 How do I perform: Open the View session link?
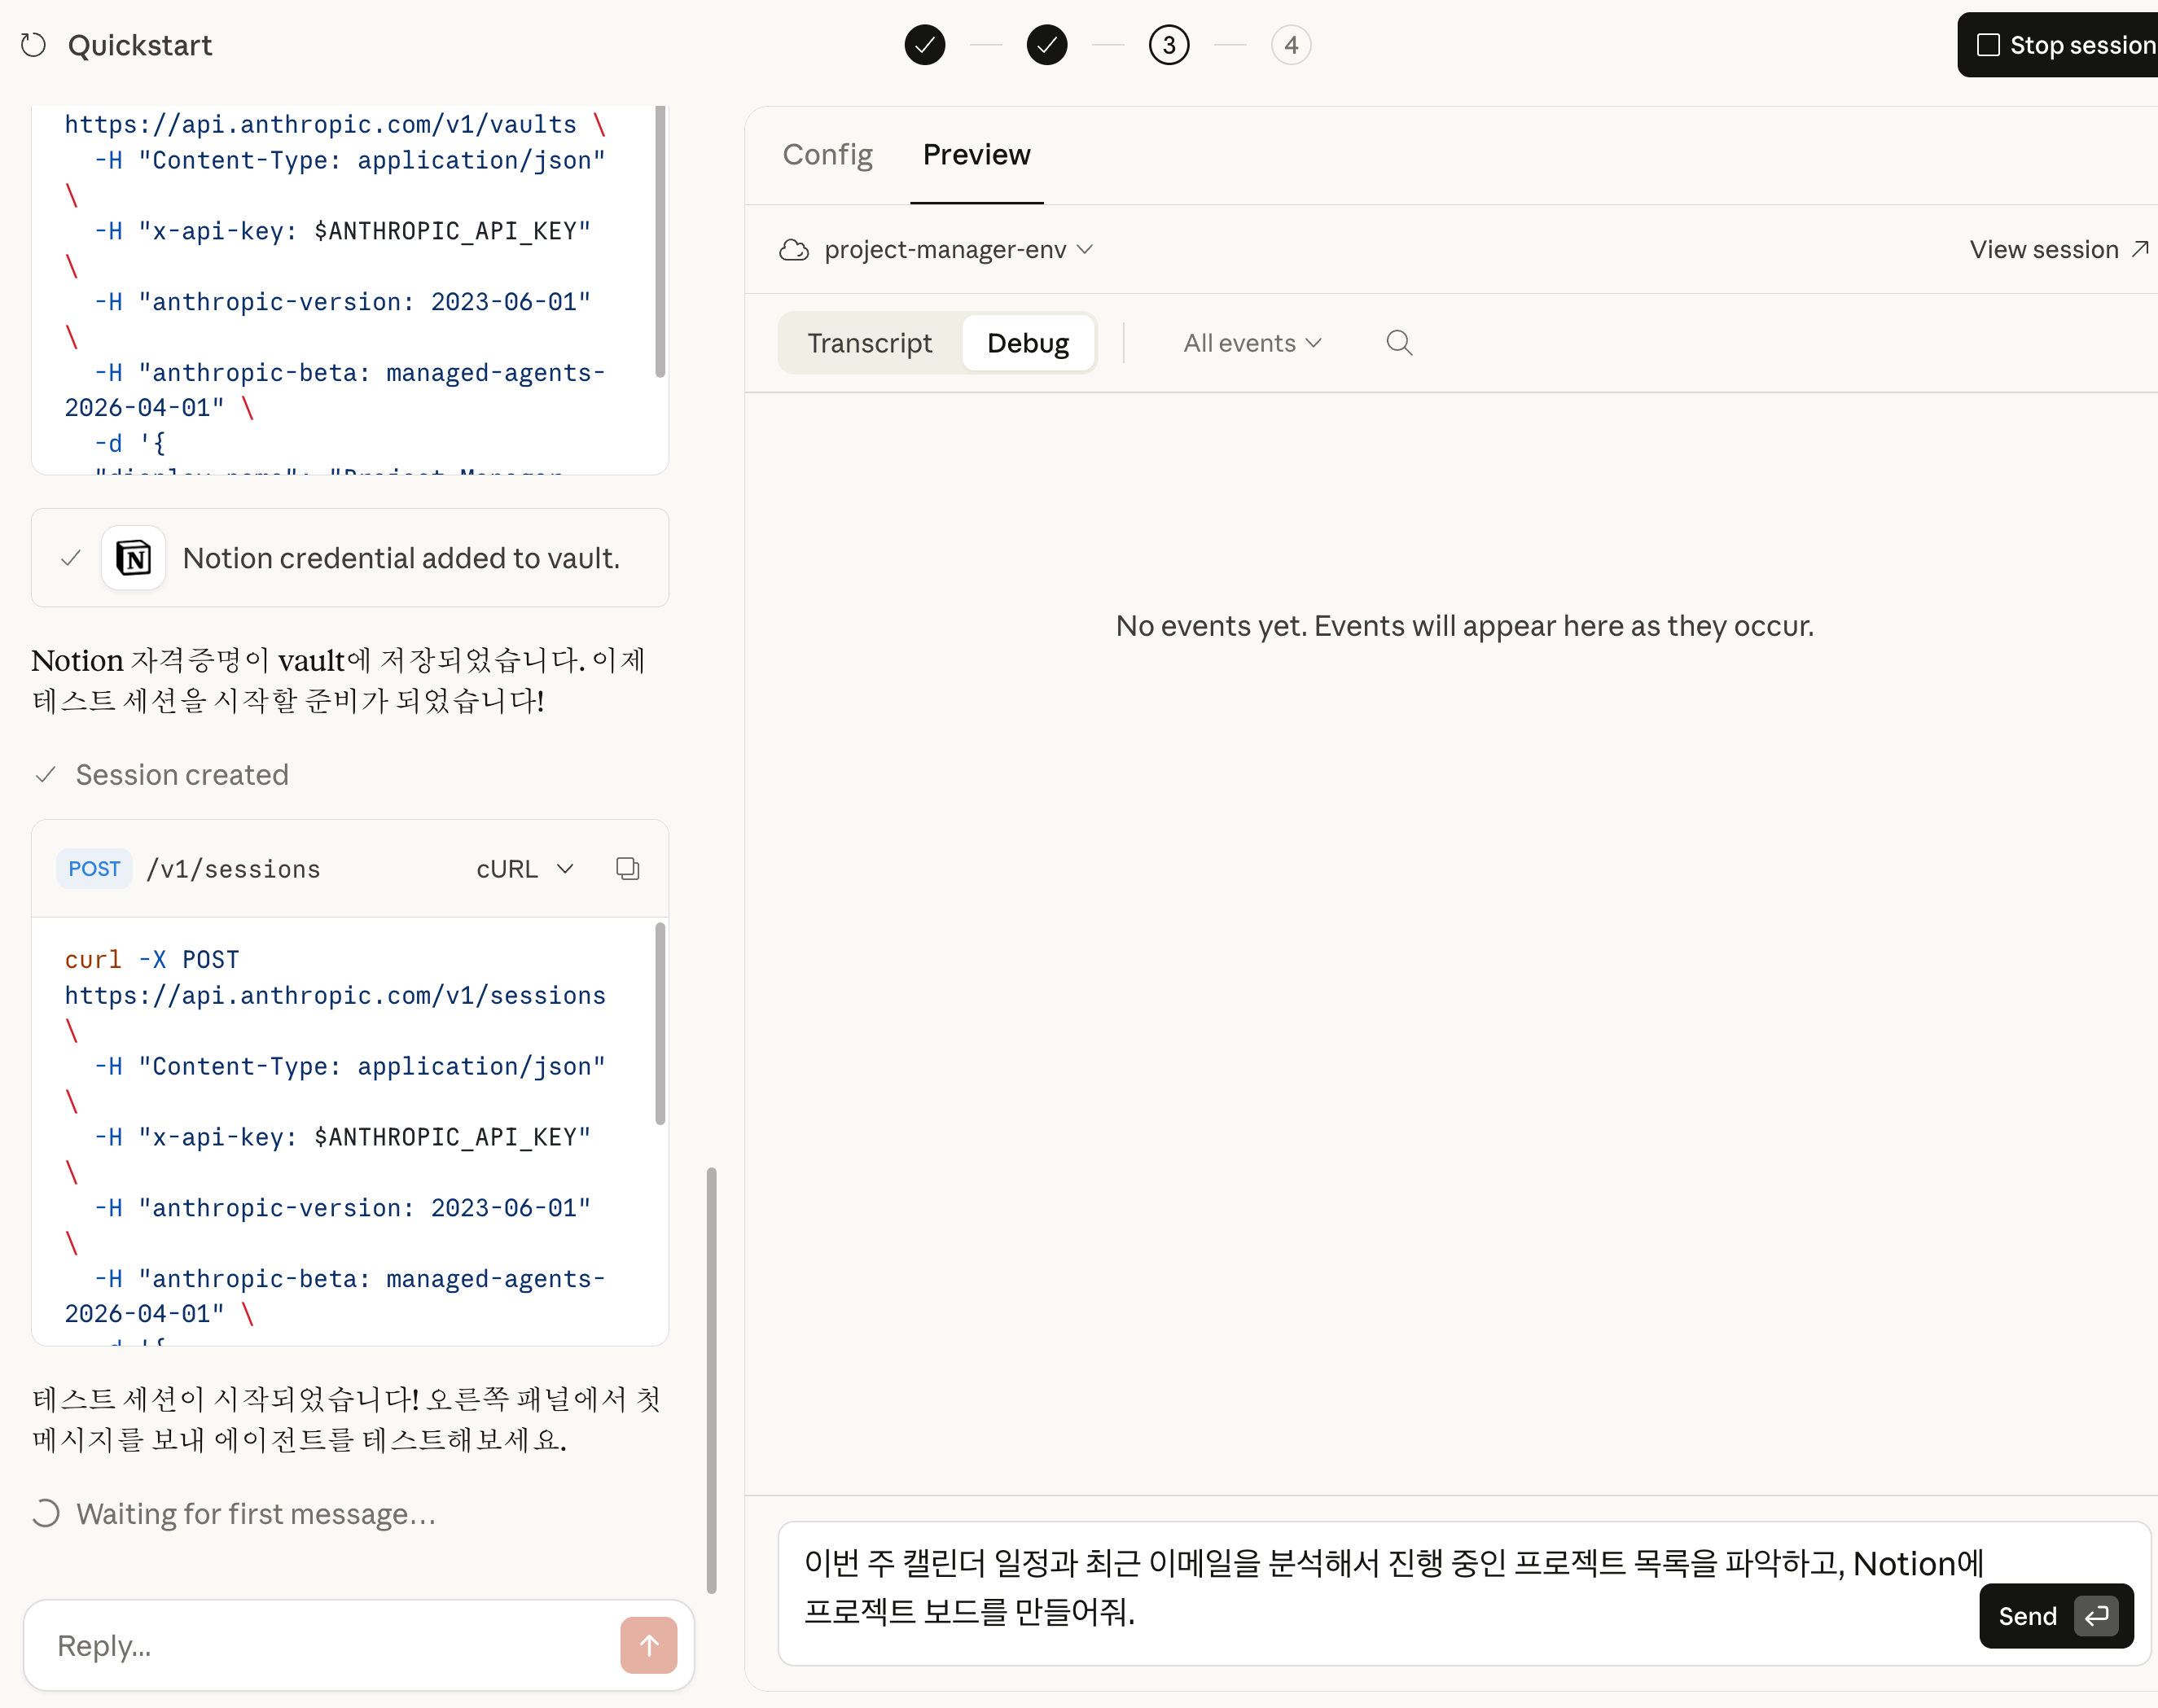point(2057,250)
